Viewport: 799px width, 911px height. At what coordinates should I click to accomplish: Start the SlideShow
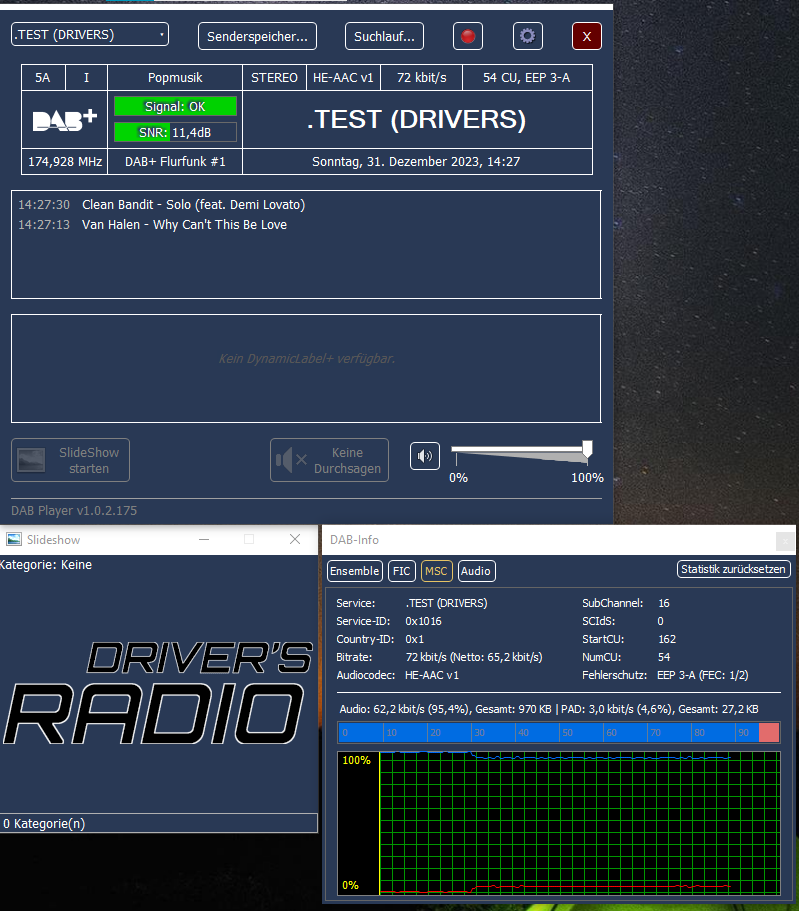click(70, 460)
